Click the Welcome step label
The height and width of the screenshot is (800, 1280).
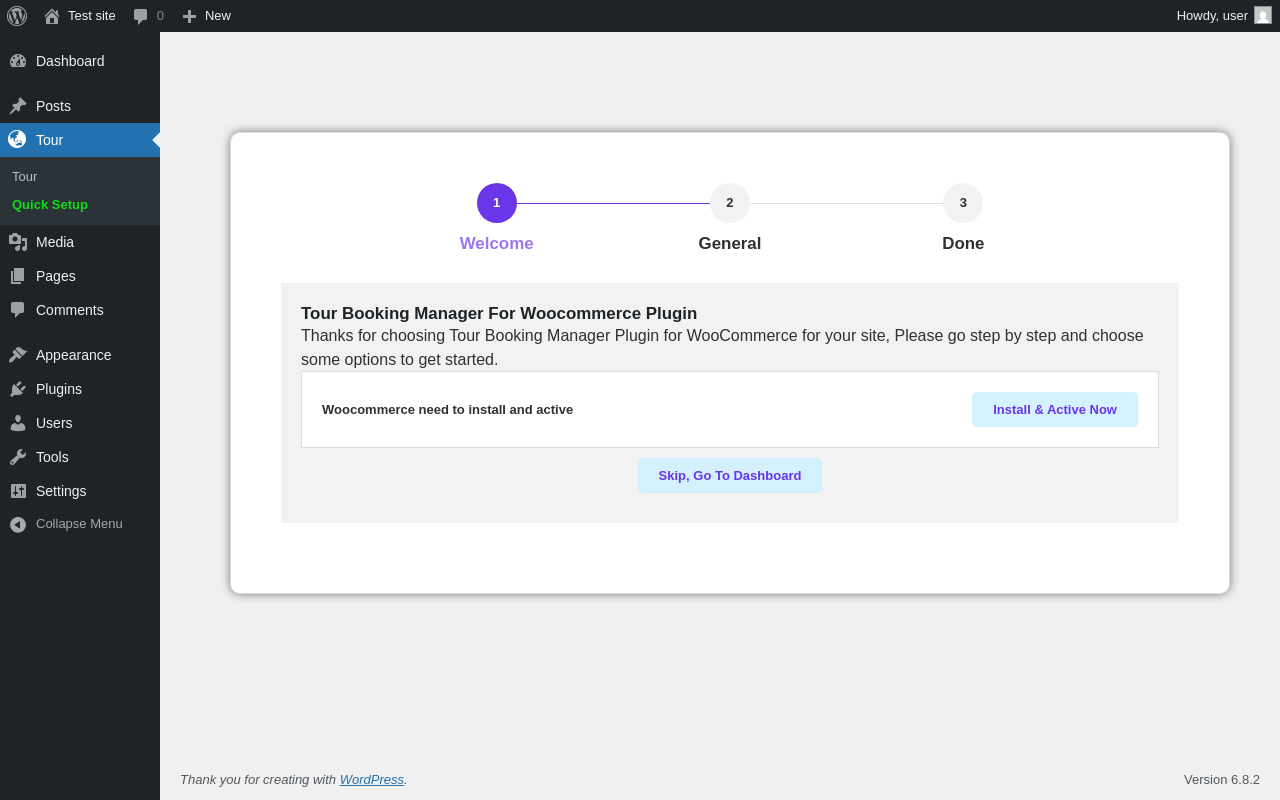[497, 244]
